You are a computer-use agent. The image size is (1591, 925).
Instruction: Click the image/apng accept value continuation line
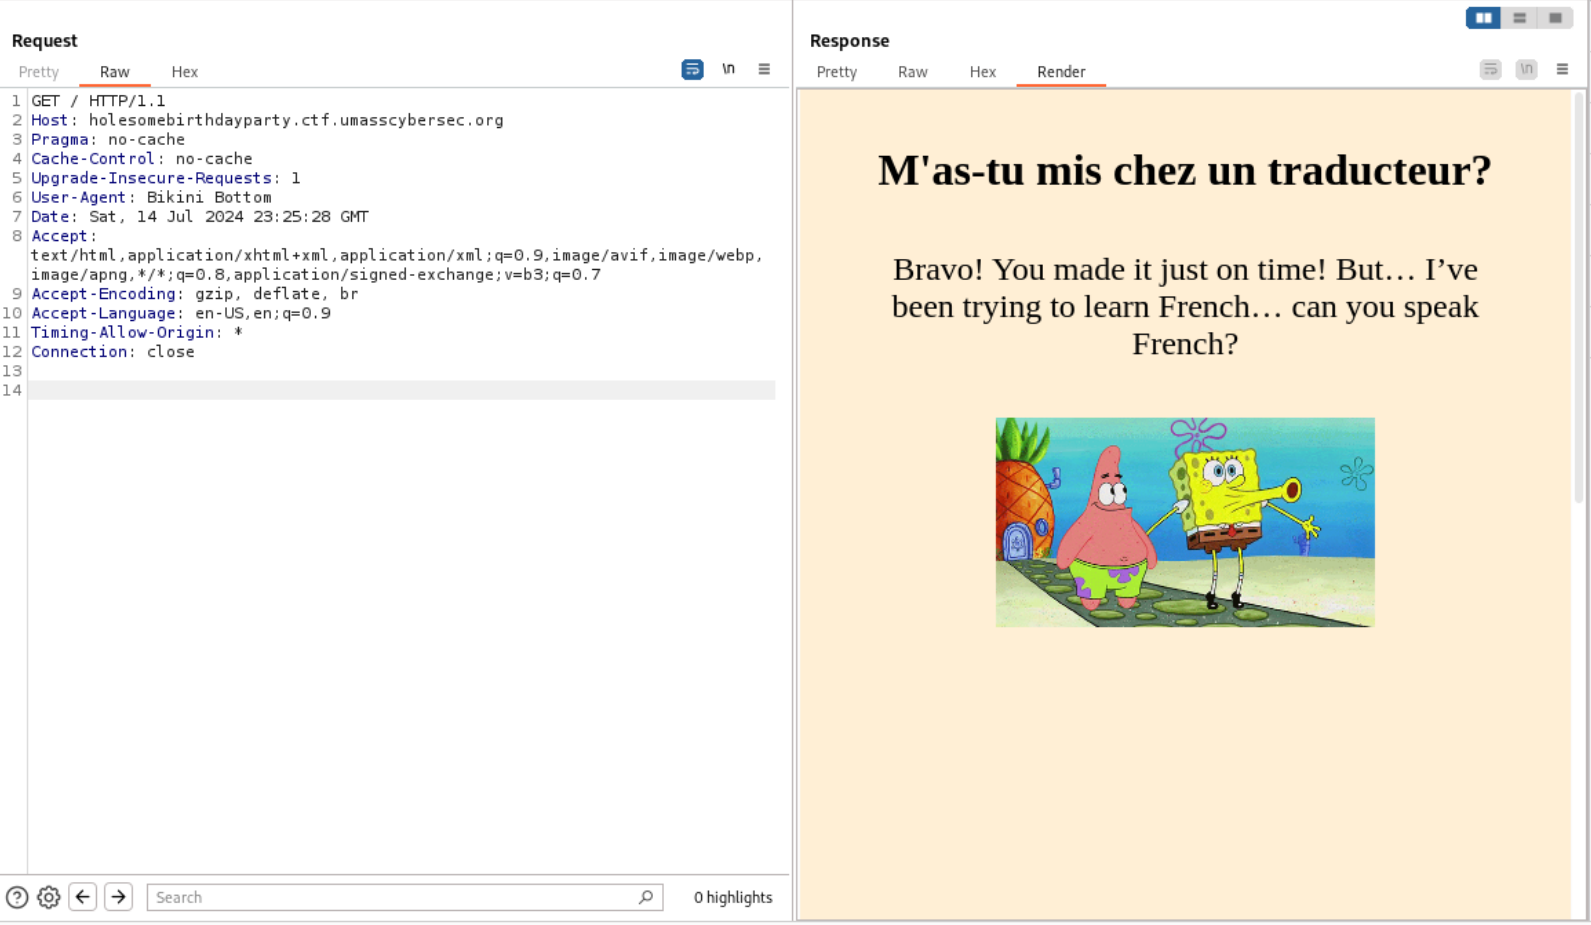click(316, 274)
